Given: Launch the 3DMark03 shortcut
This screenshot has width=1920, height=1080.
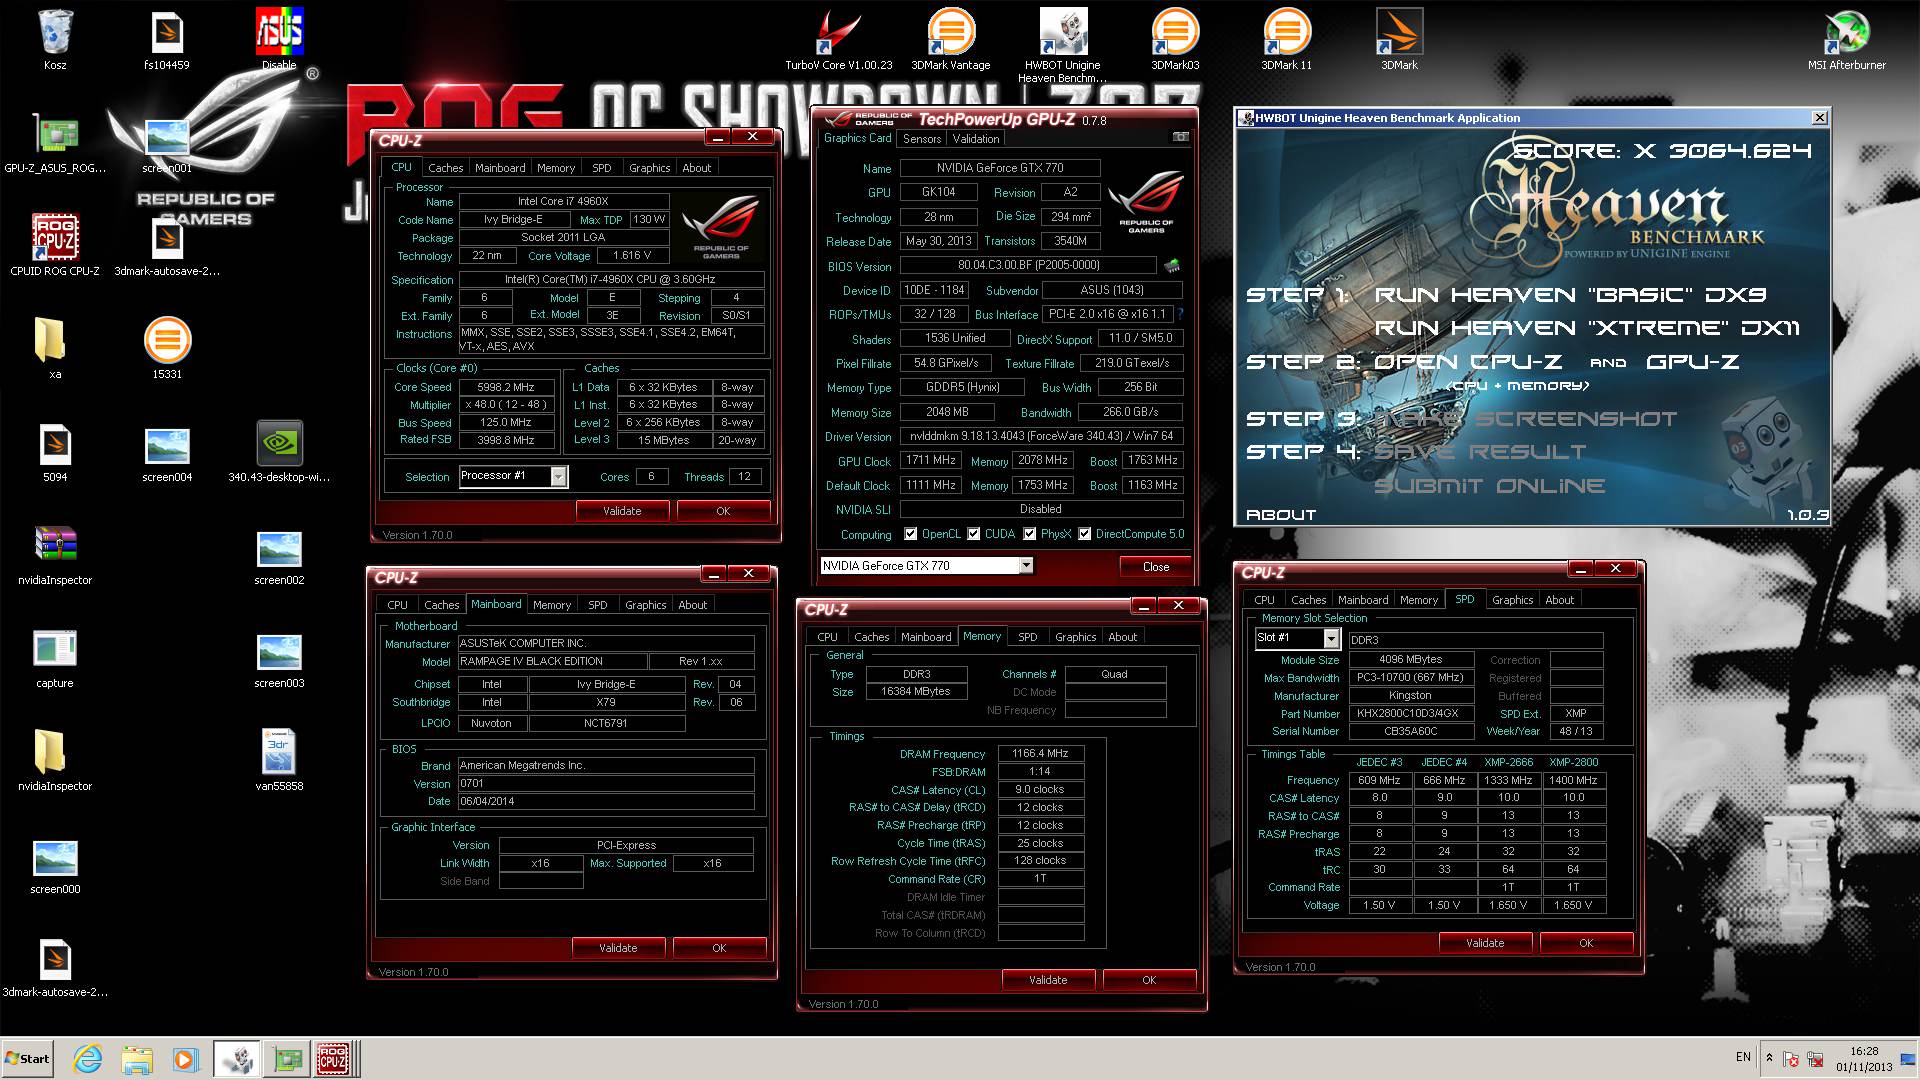Looking at the screenshot, I should [1175, 40].
